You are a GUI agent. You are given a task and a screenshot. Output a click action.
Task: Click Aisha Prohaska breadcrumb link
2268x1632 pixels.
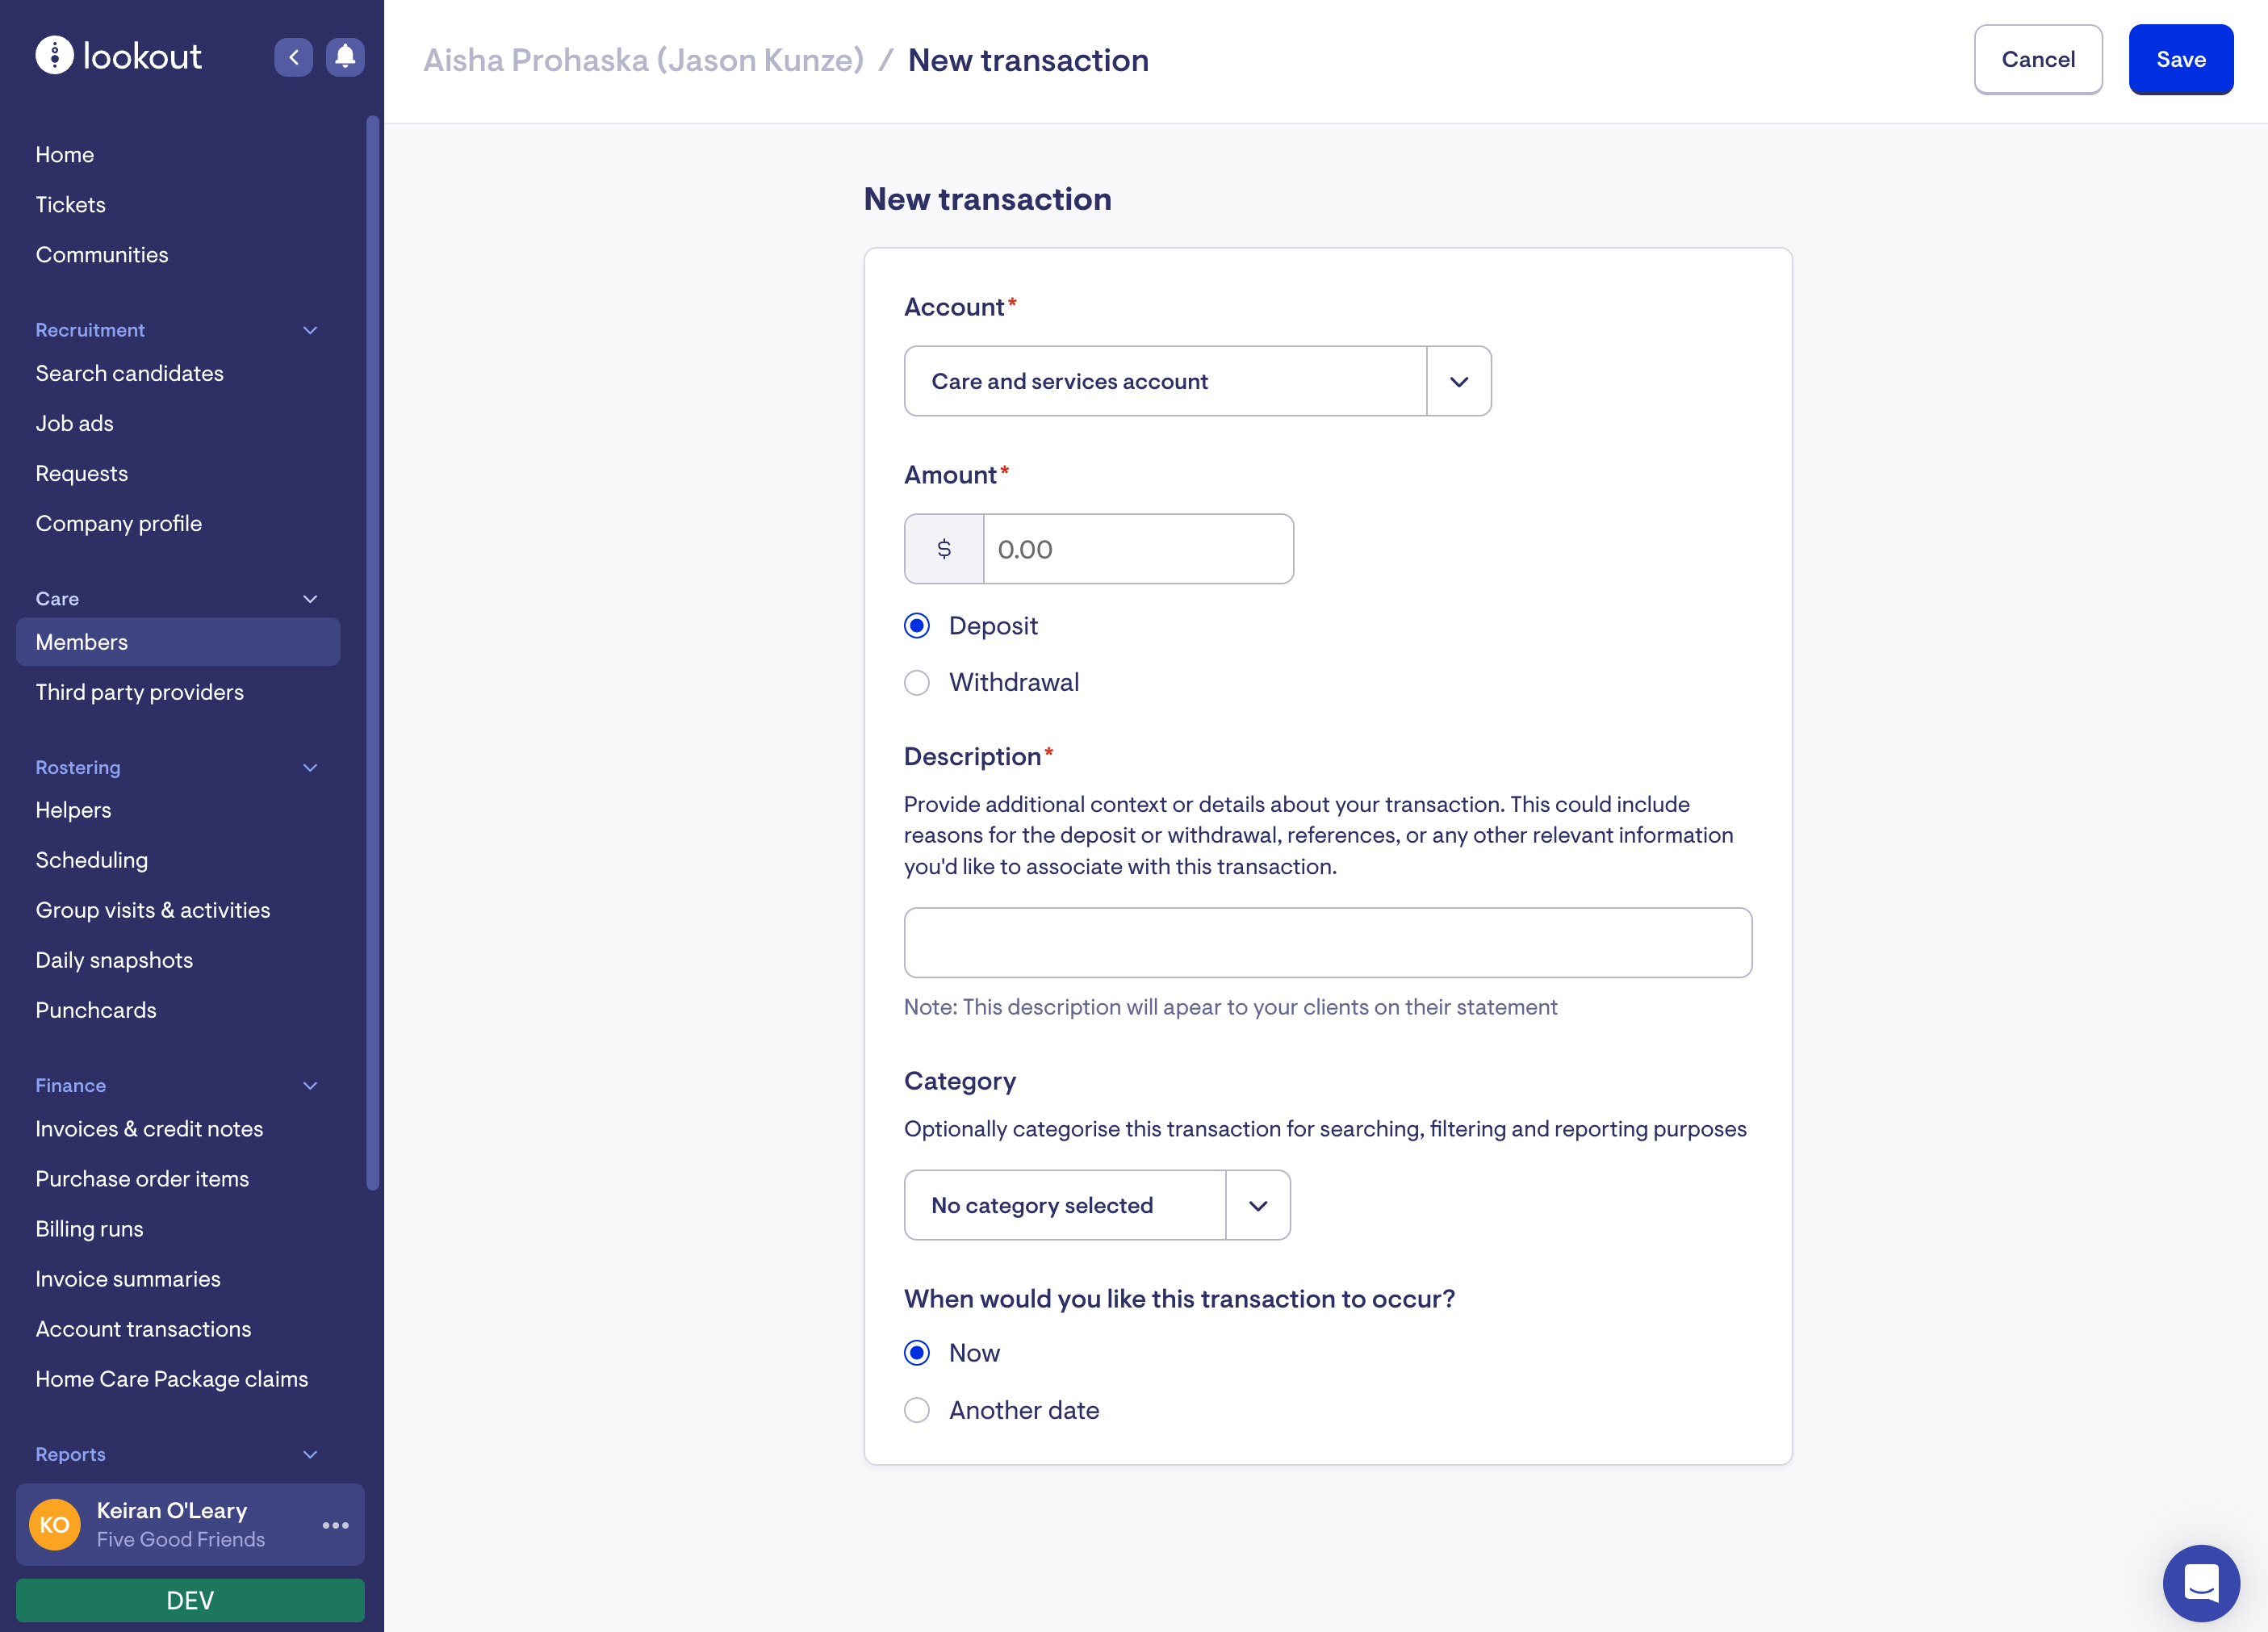(643, 60)
